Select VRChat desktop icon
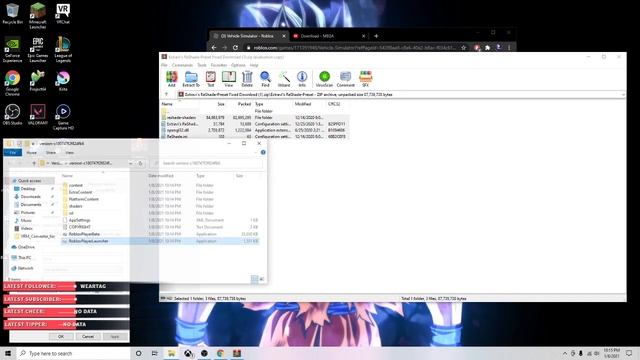Image resolution: width=640 pixels, height=360 pixels. [63, 14]
